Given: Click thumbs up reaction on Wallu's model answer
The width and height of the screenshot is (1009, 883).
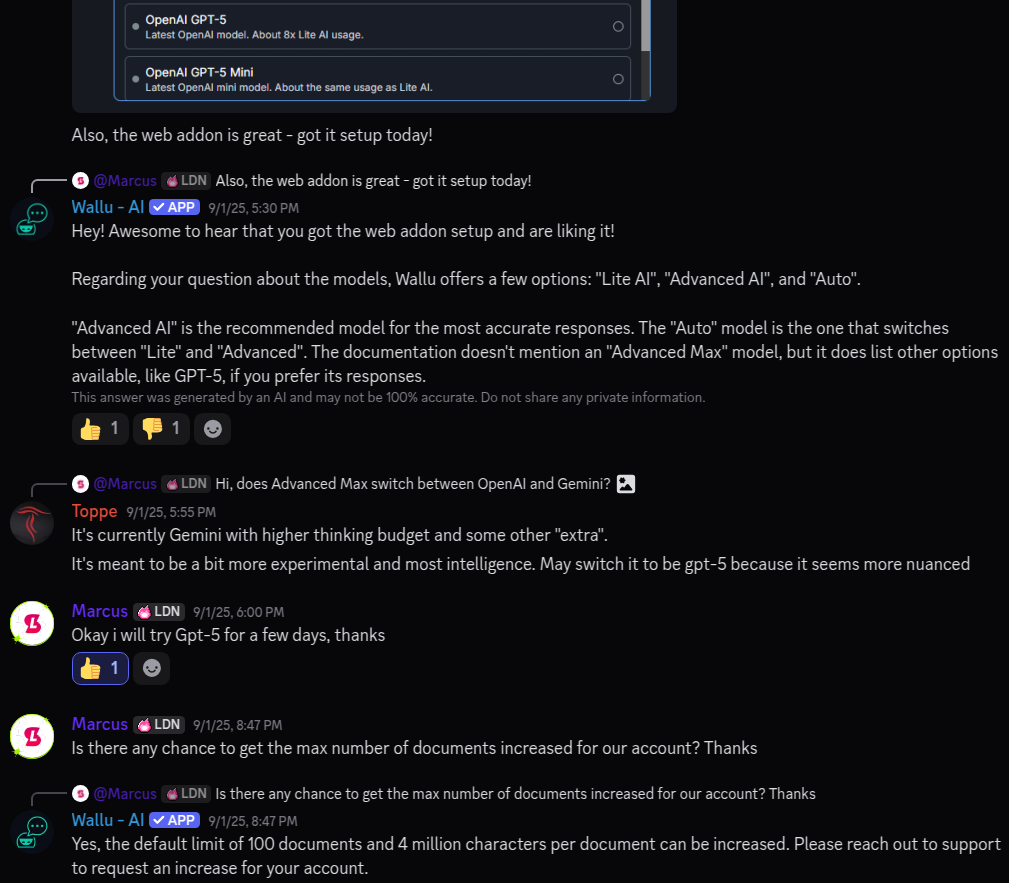Looking at the screenshot, I should click(x=100, y=429).
